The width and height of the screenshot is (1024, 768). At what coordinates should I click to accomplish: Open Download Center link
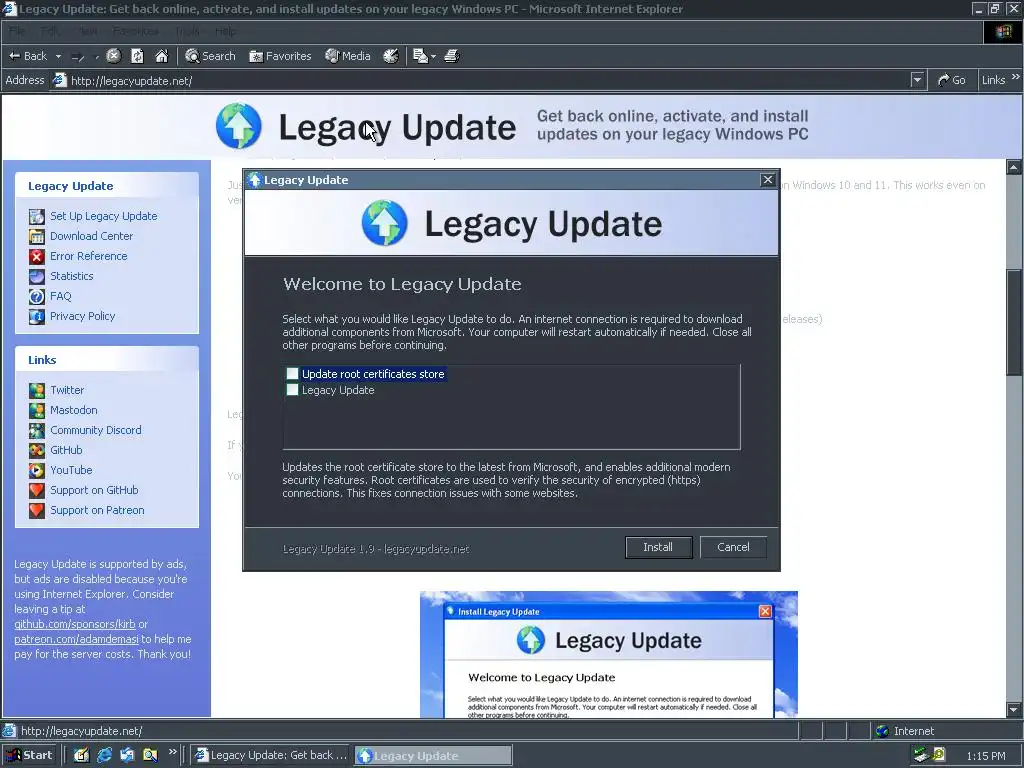(91, 236)
